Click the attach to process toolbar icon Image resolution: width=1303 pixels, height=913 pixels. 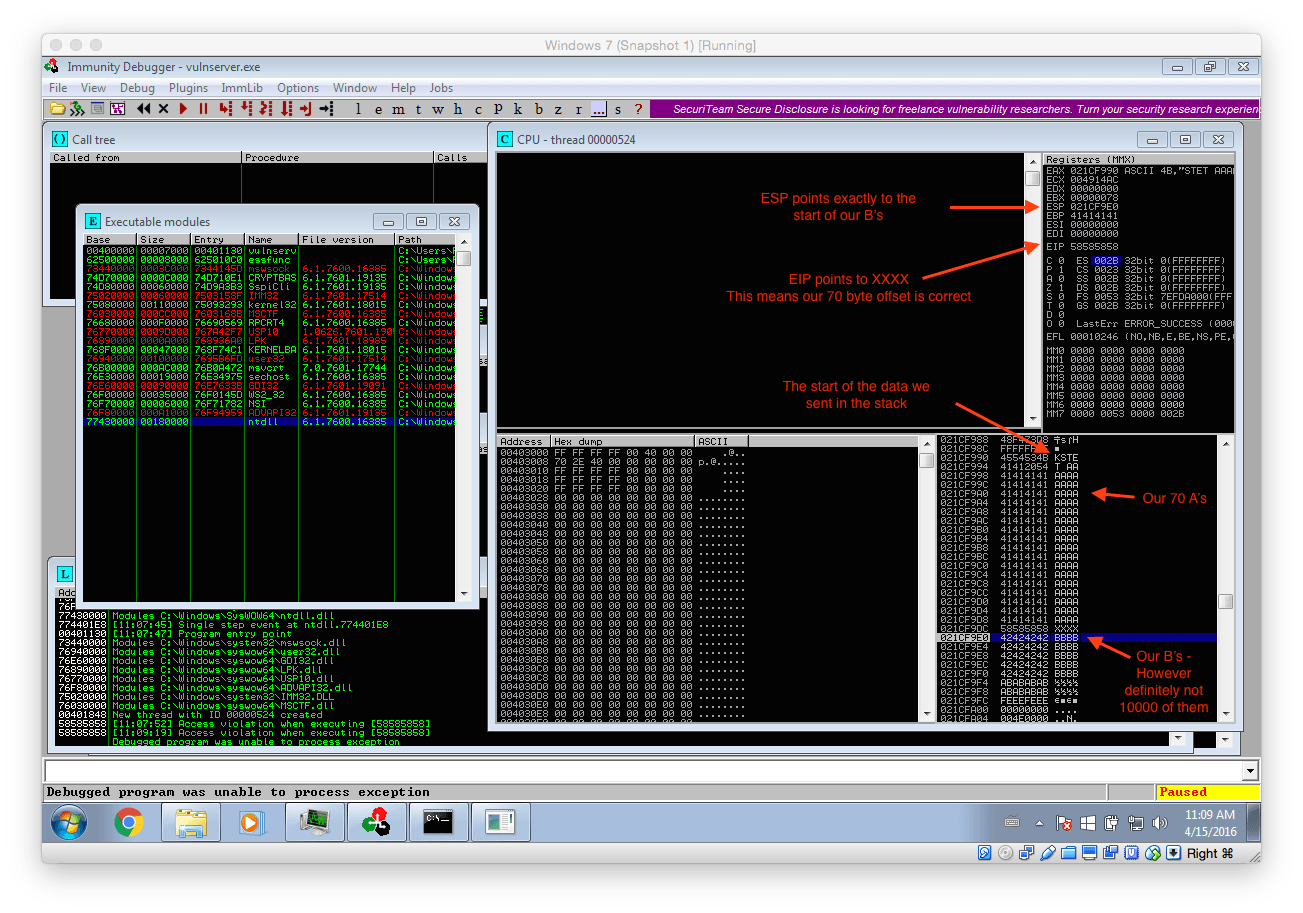pyautogui.click(x=76, y=108)
